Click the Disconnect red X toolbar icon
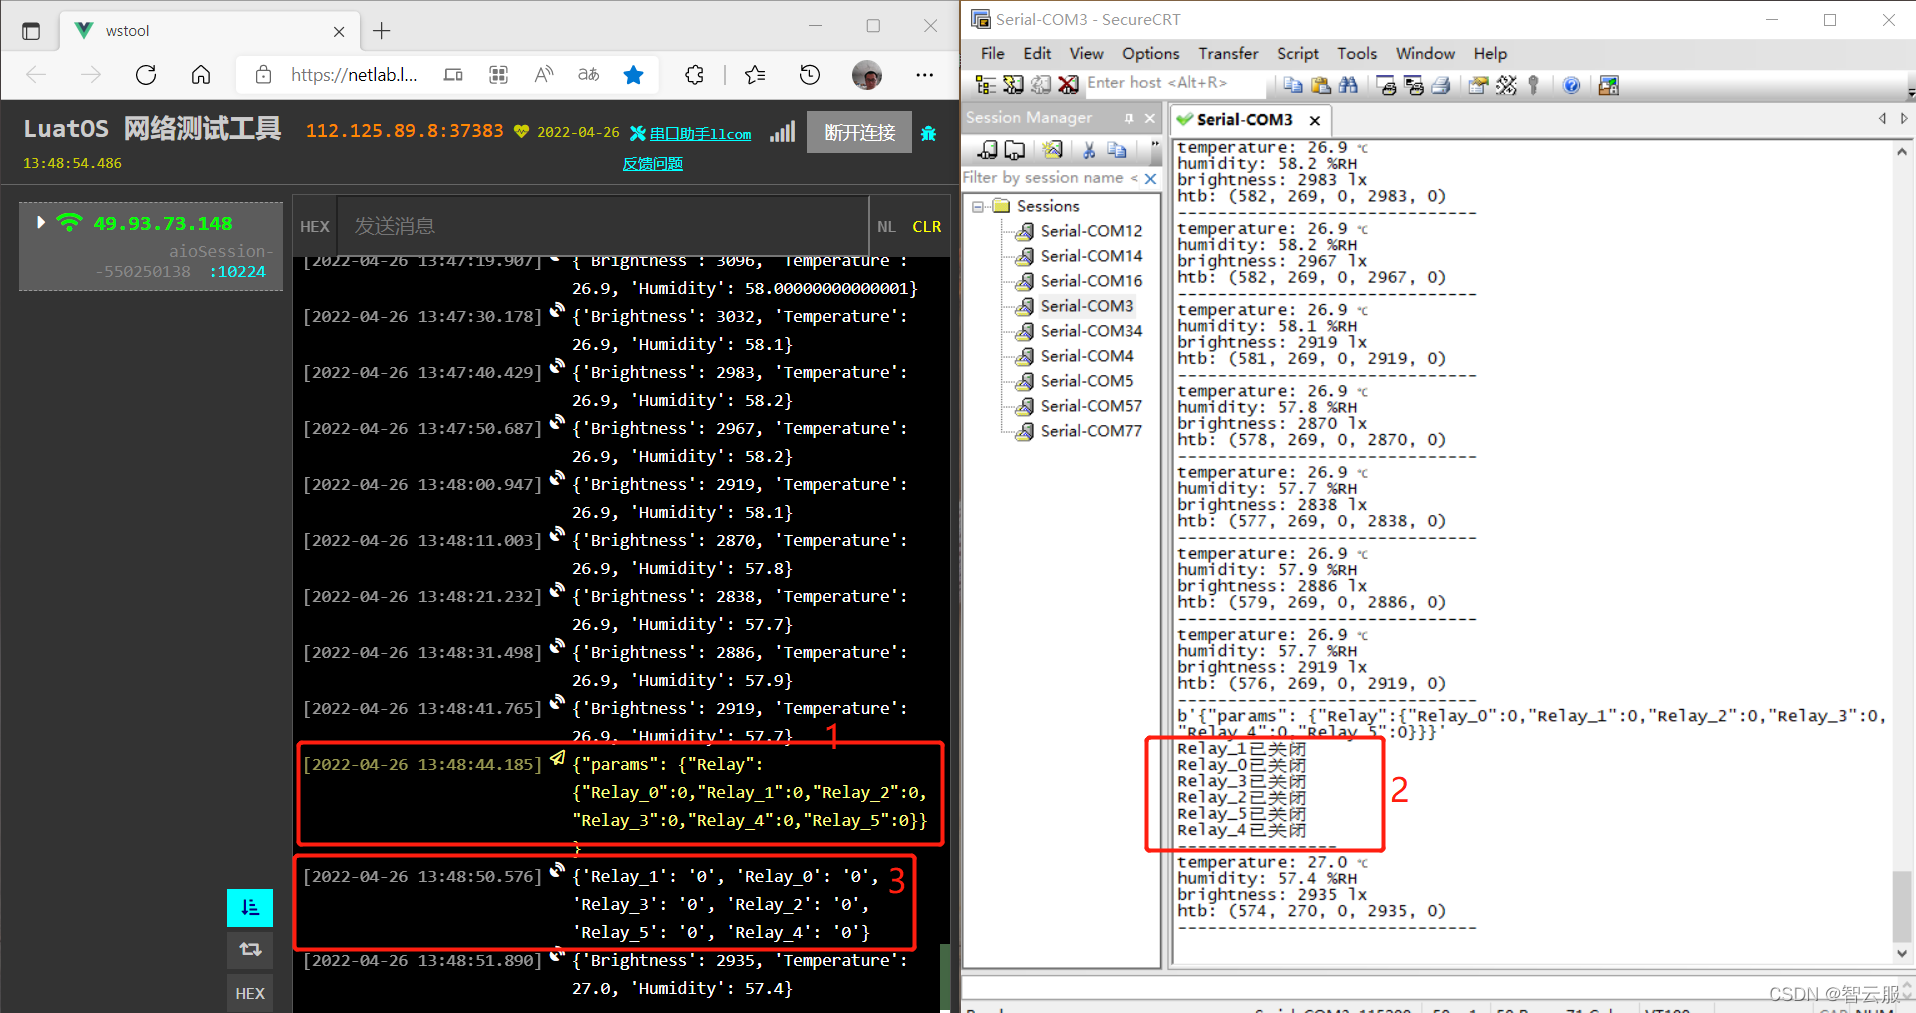 (1069, 85)
